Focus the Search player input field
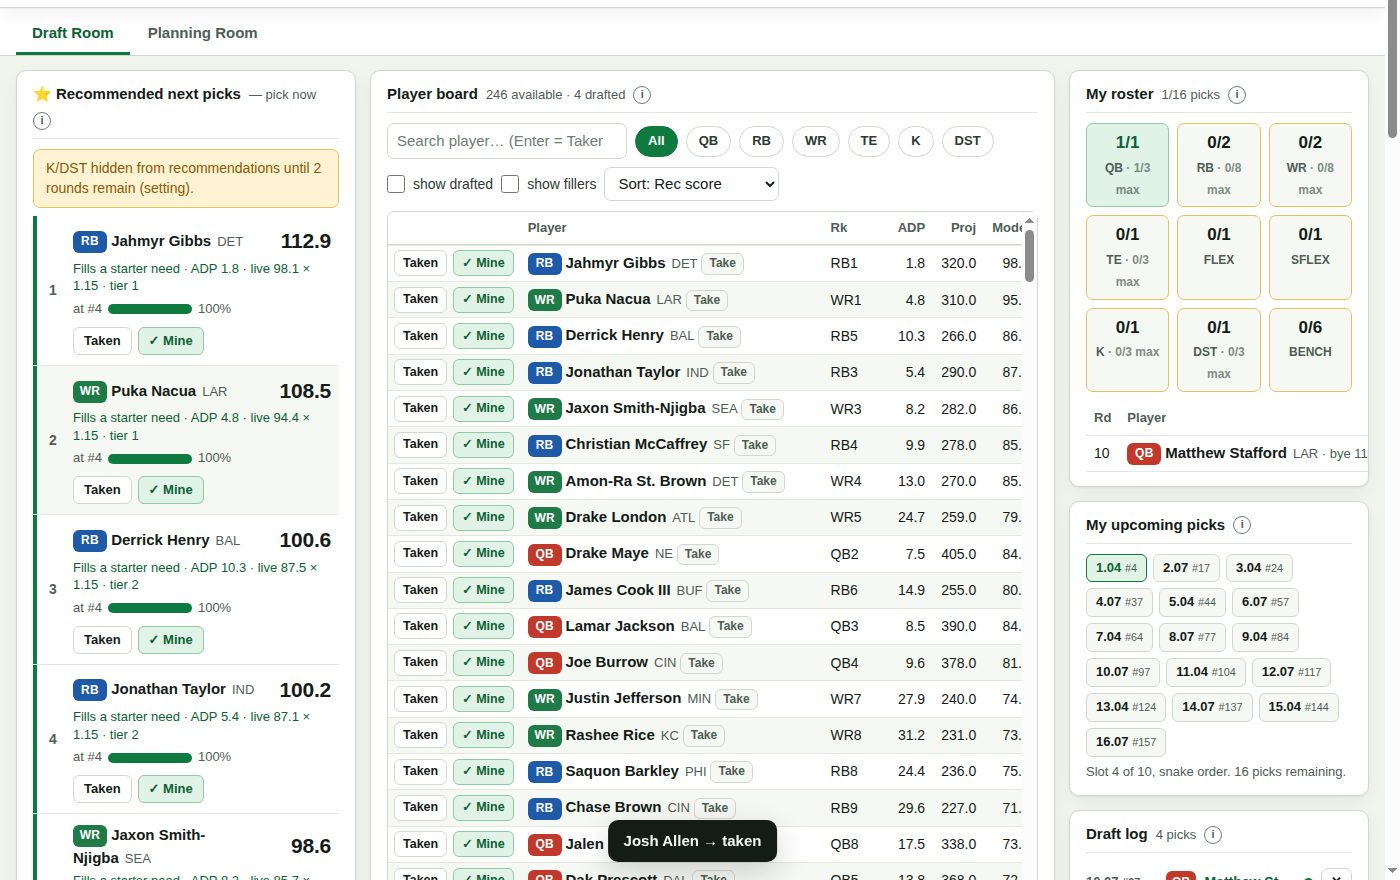This screenshot has width=1400, height=880. point(507,141)
